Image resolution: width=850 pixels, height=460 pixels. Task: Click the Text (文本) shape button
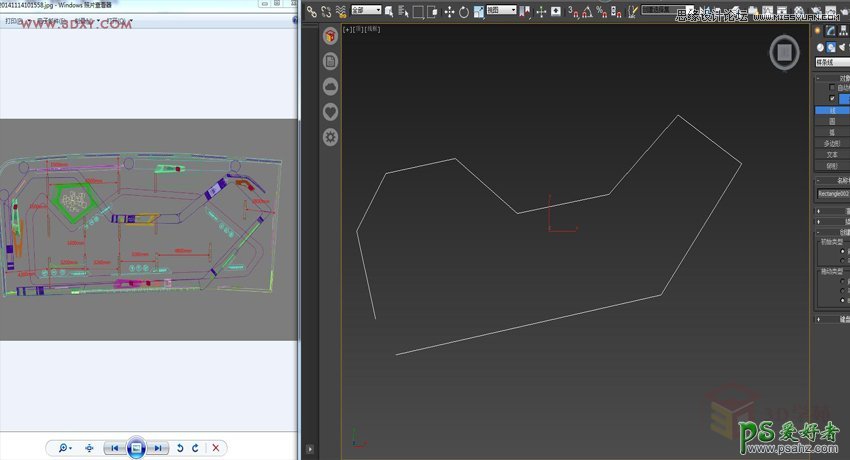pos(832,154)
